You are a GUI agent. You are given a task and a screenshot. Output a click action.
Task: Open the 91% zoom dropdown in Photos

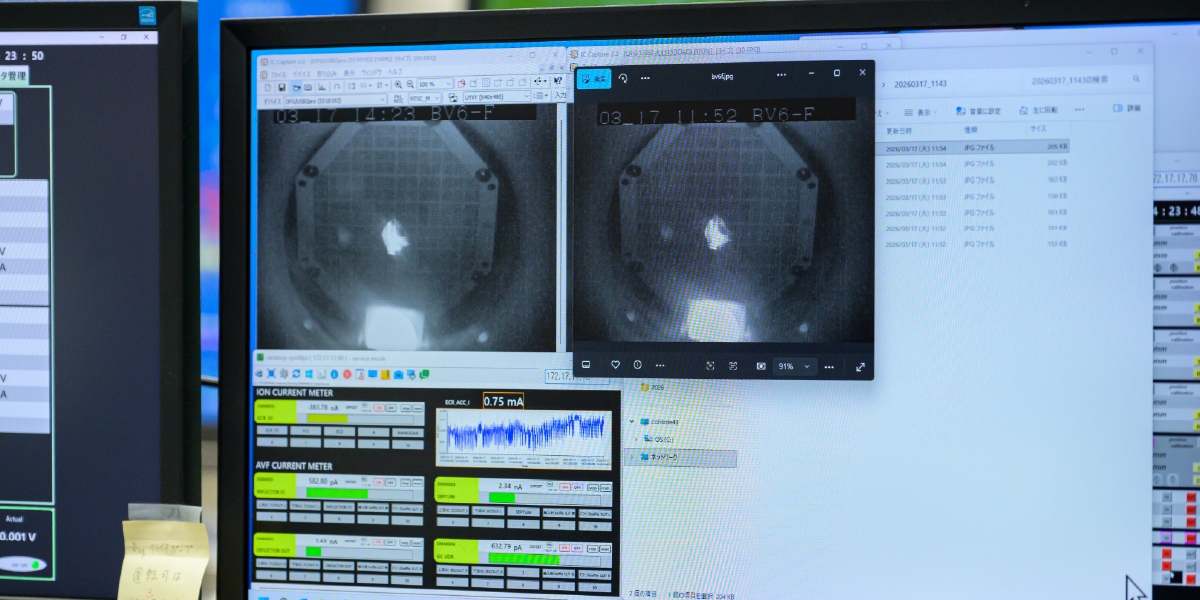click(x=807, y=367)
